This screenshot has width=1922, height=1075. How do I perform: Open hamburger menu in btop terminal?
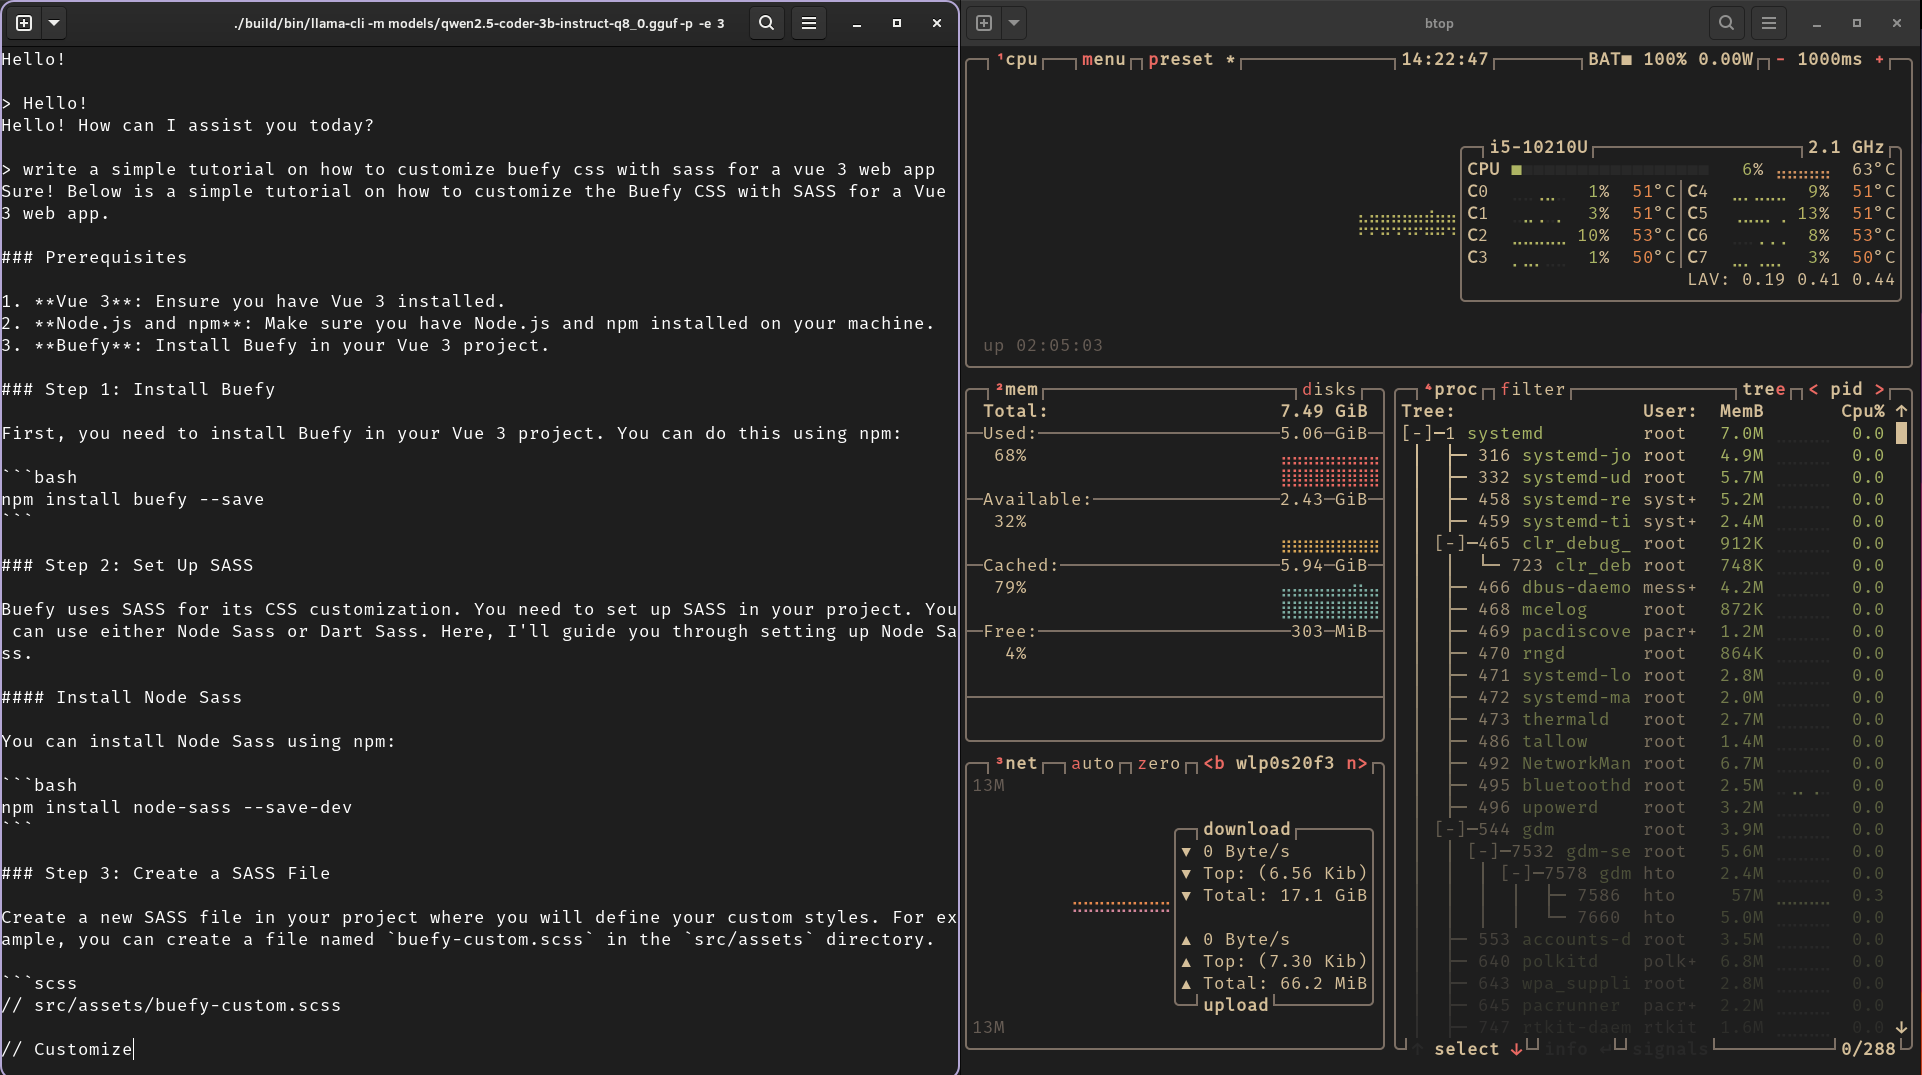click(1769, 22)
